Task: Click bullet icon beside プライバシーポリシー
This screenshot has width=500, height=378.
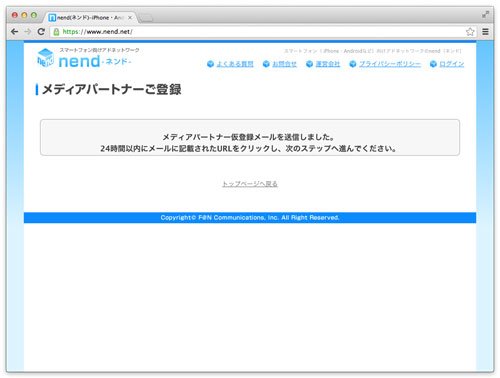Action: pyautogui.click(x=353, y=64)
